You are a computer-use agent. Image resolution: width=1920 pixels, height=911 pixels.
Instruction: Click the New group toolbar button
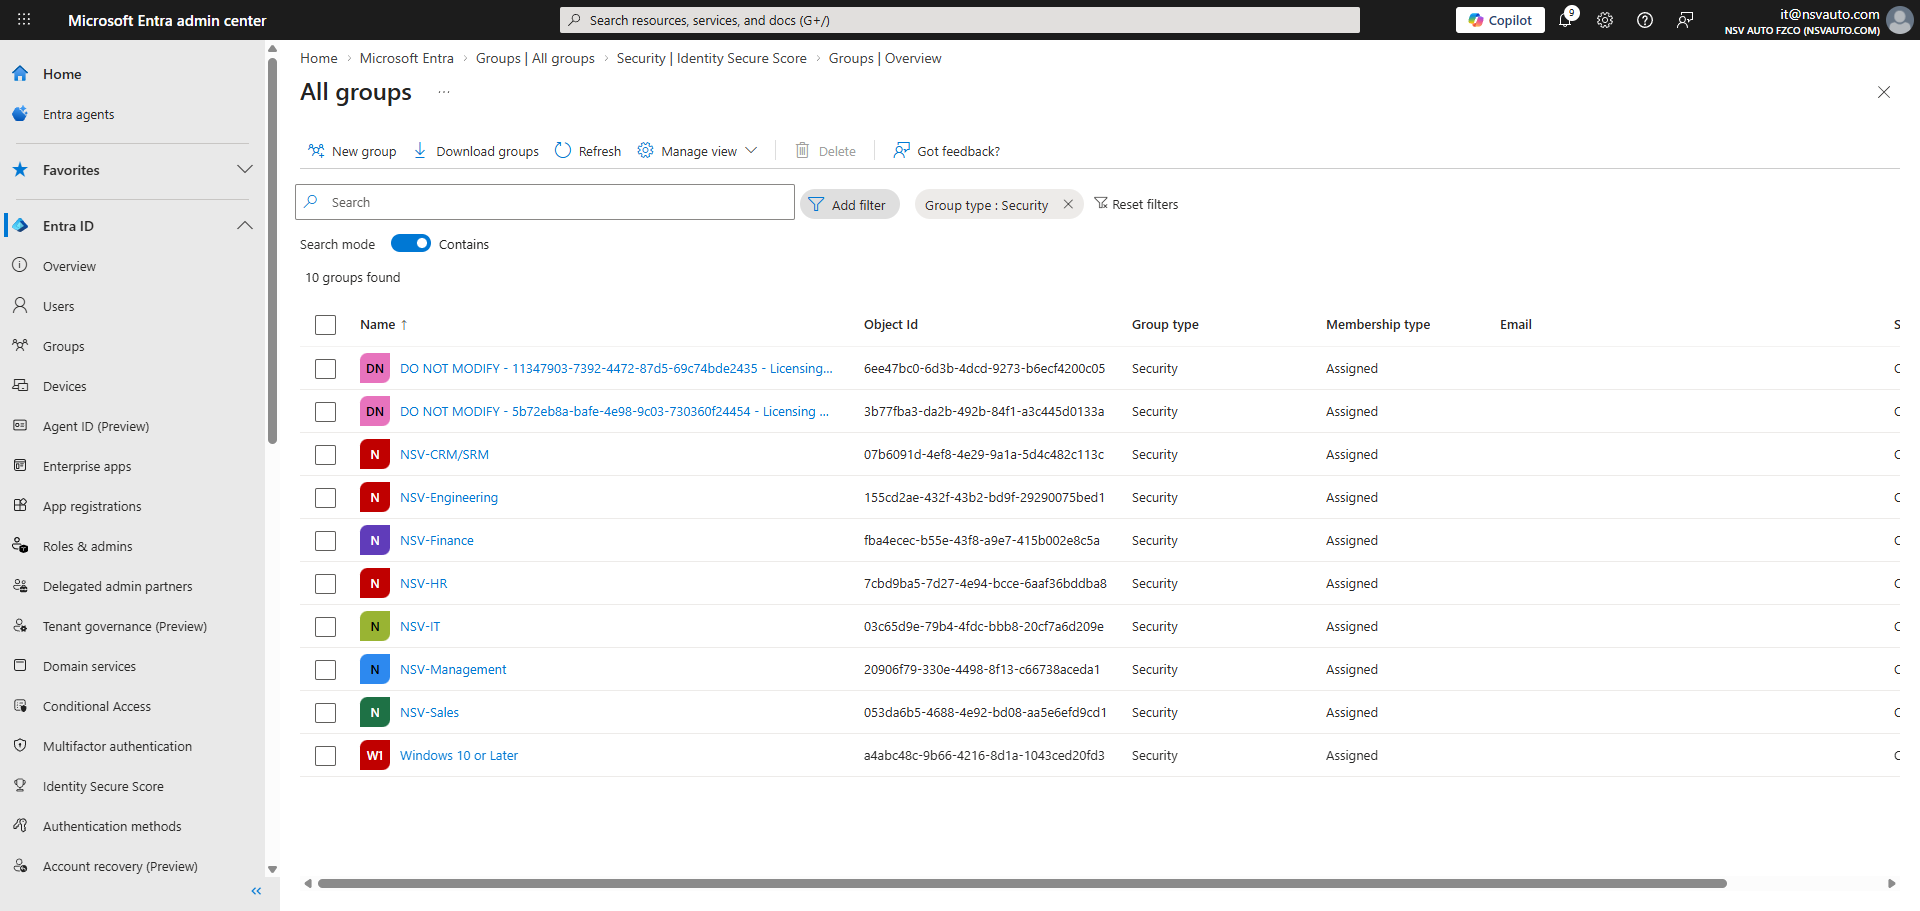point(352,151)
